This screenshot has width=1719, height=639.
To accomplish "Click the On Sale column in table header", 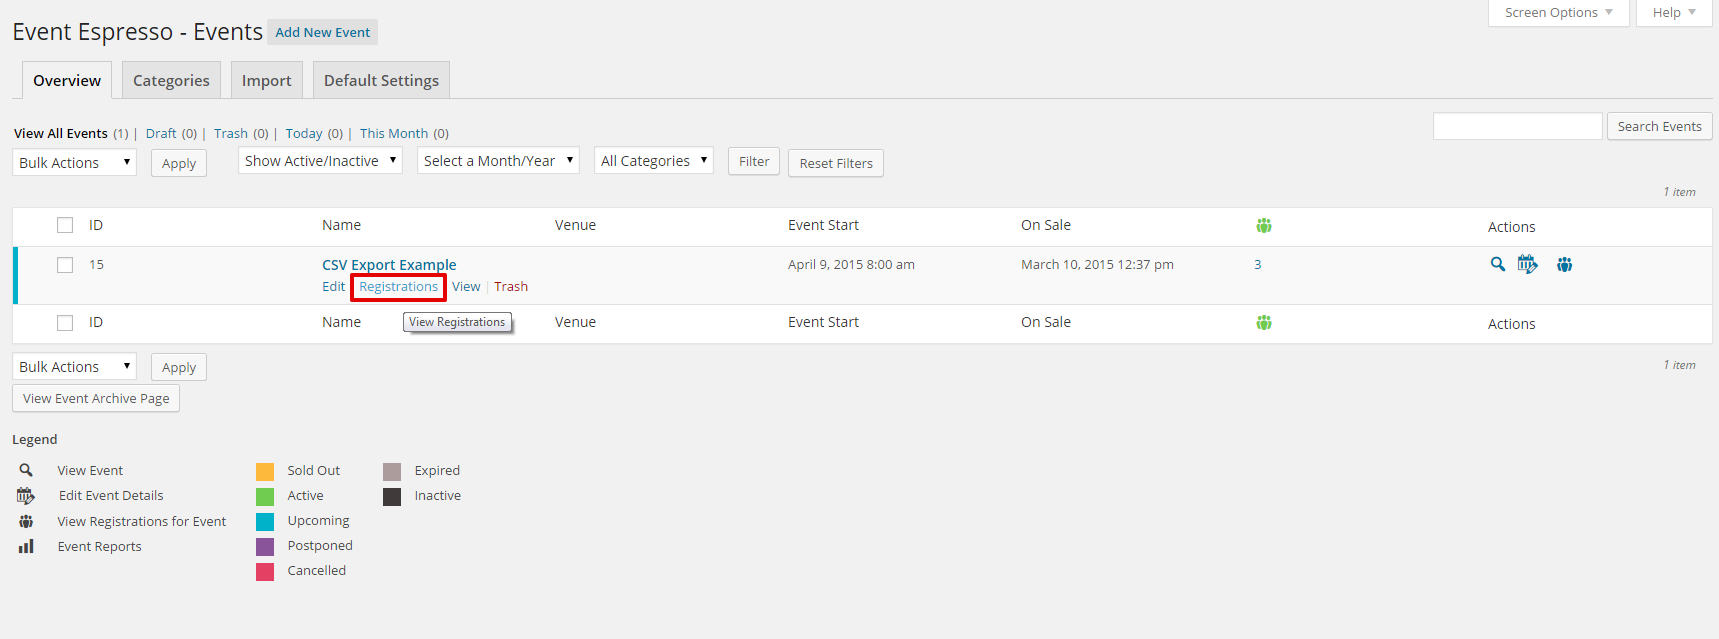I will (1046, 225).
